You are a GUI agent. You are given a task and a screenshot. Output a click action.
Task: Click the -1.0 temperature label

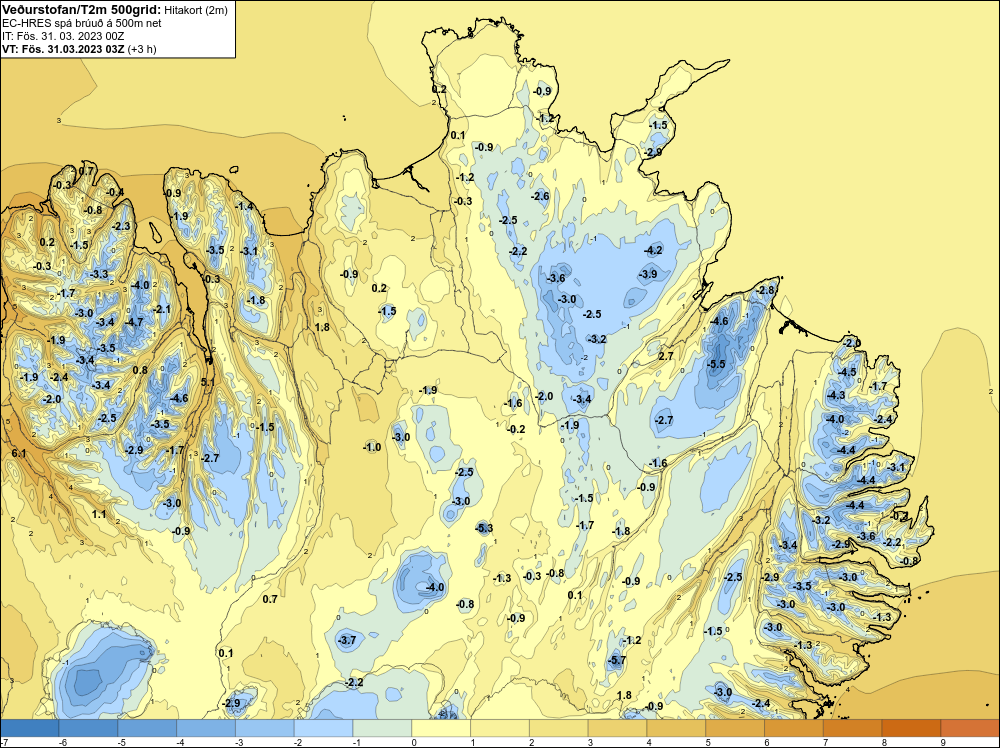click(x=372, y=447)
